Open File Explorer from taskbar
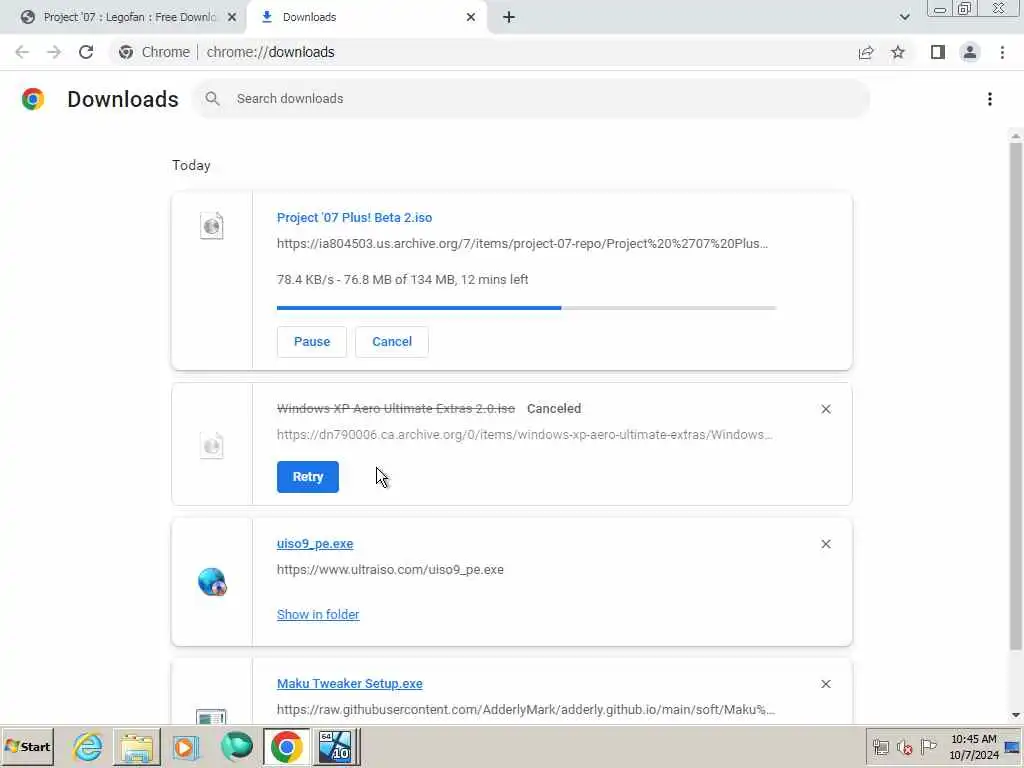The image size is (1024, 768). coord(136,746)
